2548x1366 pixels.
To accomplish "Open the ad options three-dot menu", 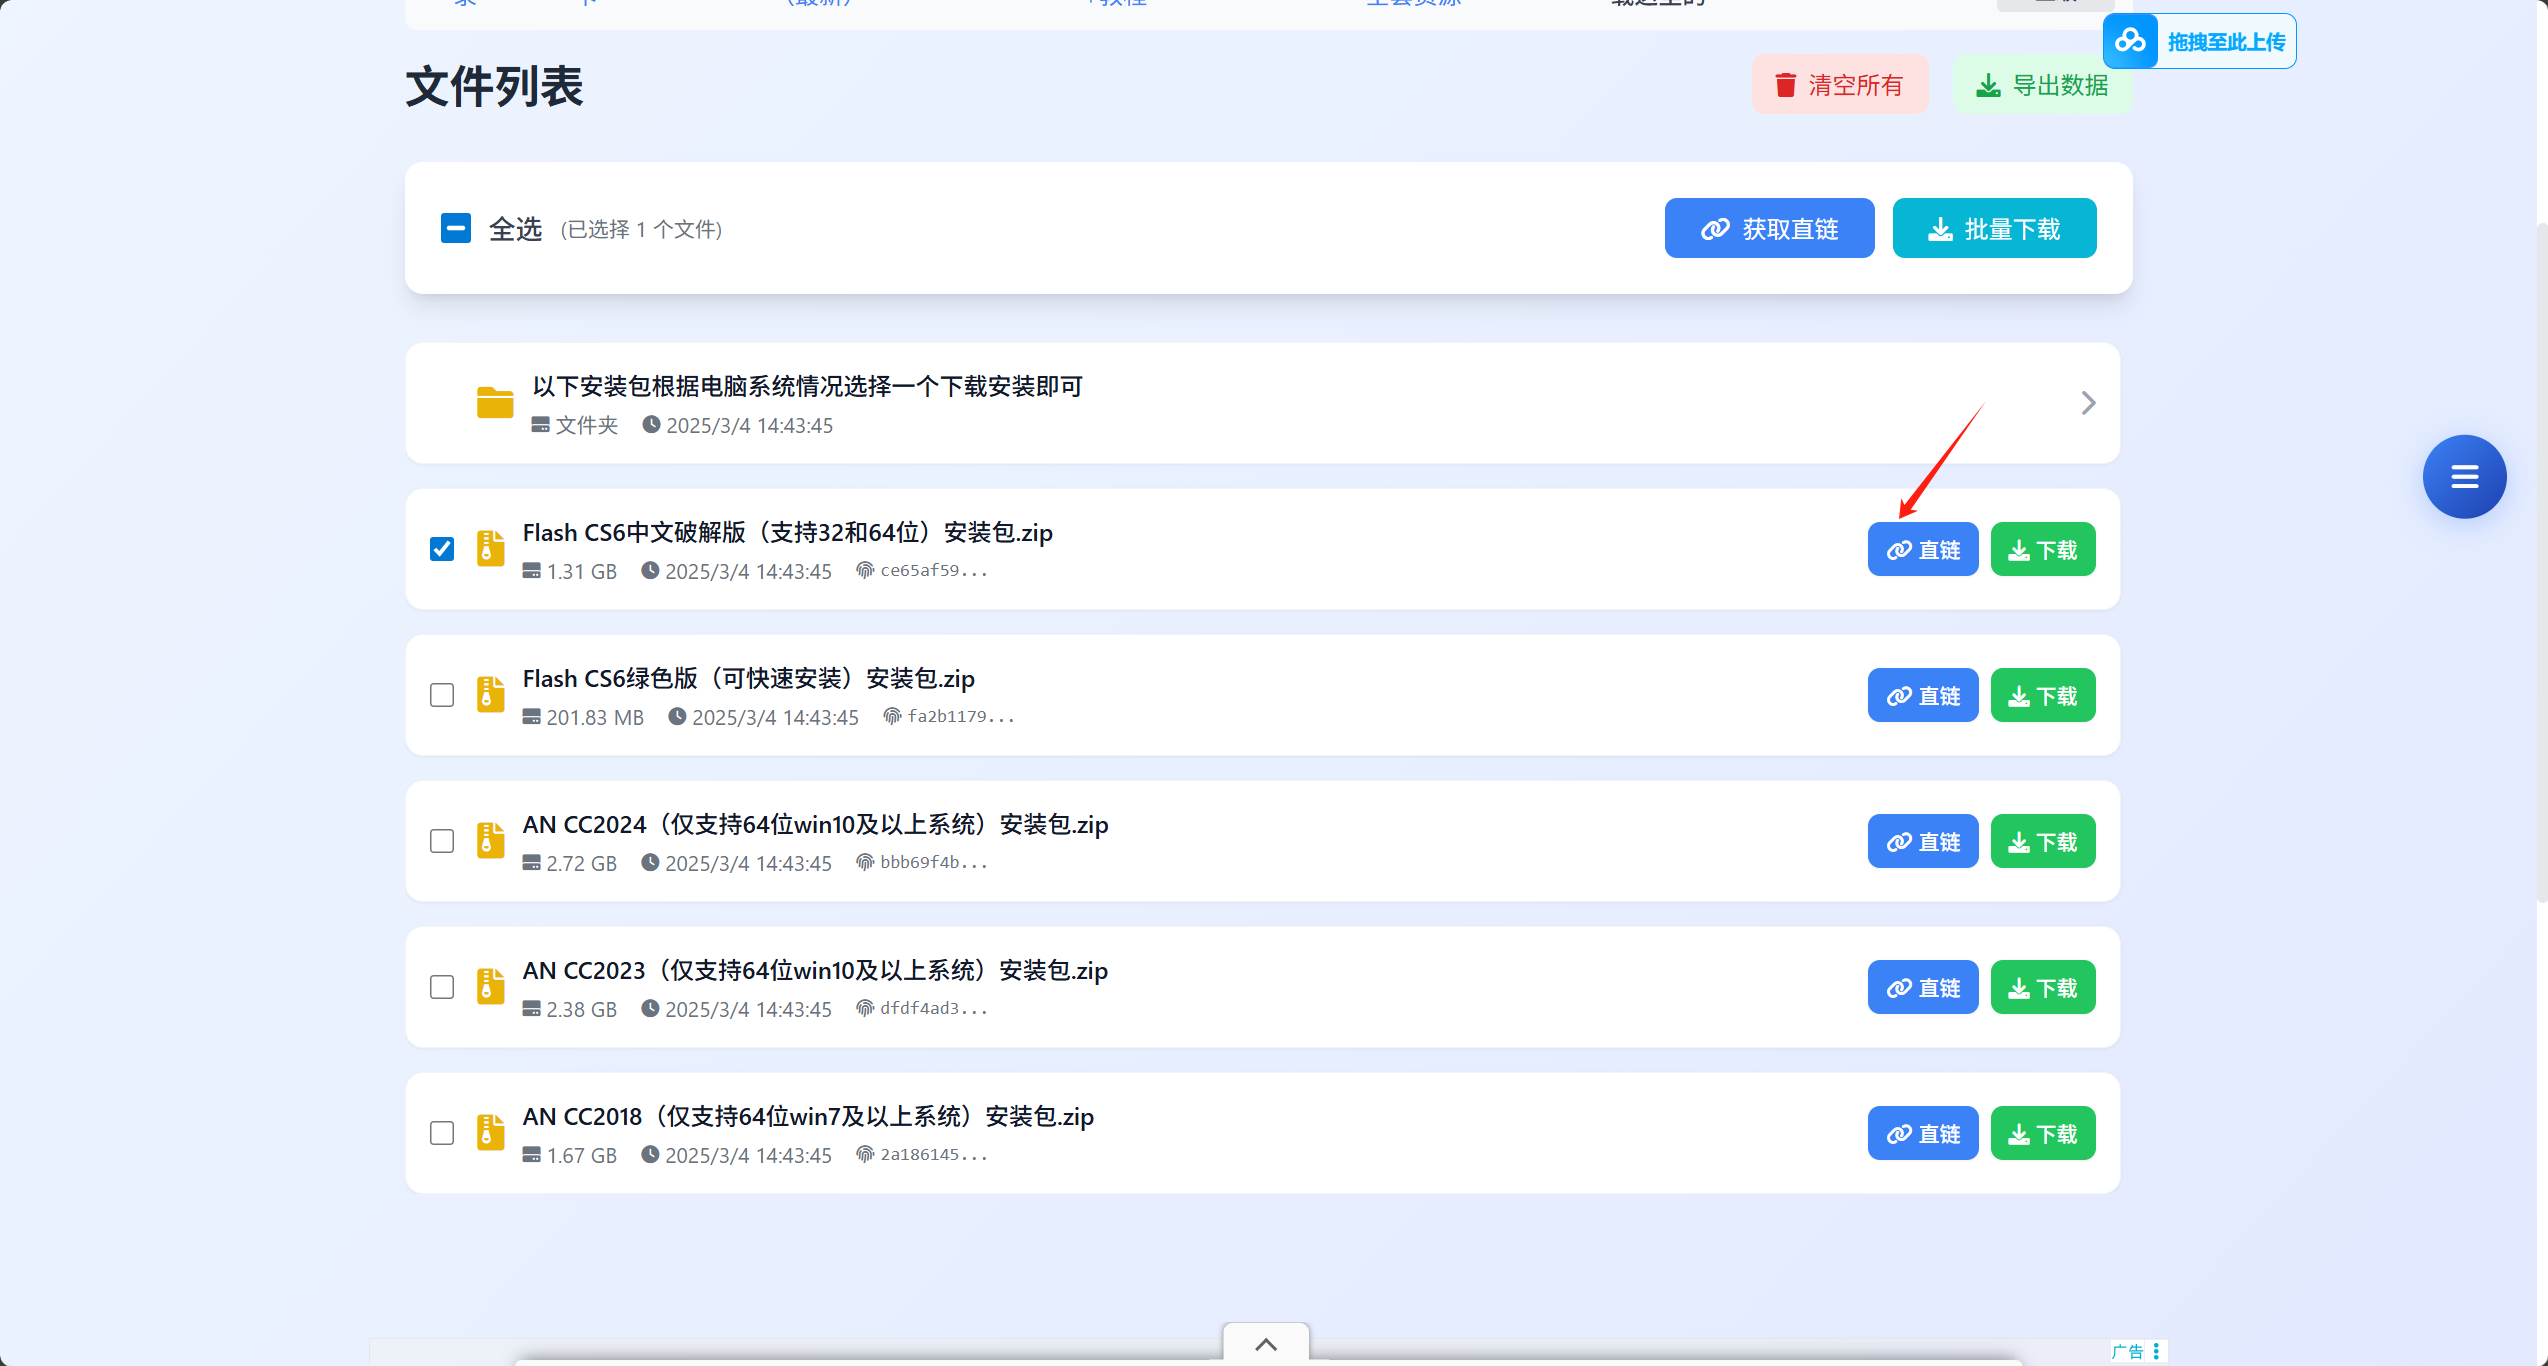I will (x=2156, y=1351).
